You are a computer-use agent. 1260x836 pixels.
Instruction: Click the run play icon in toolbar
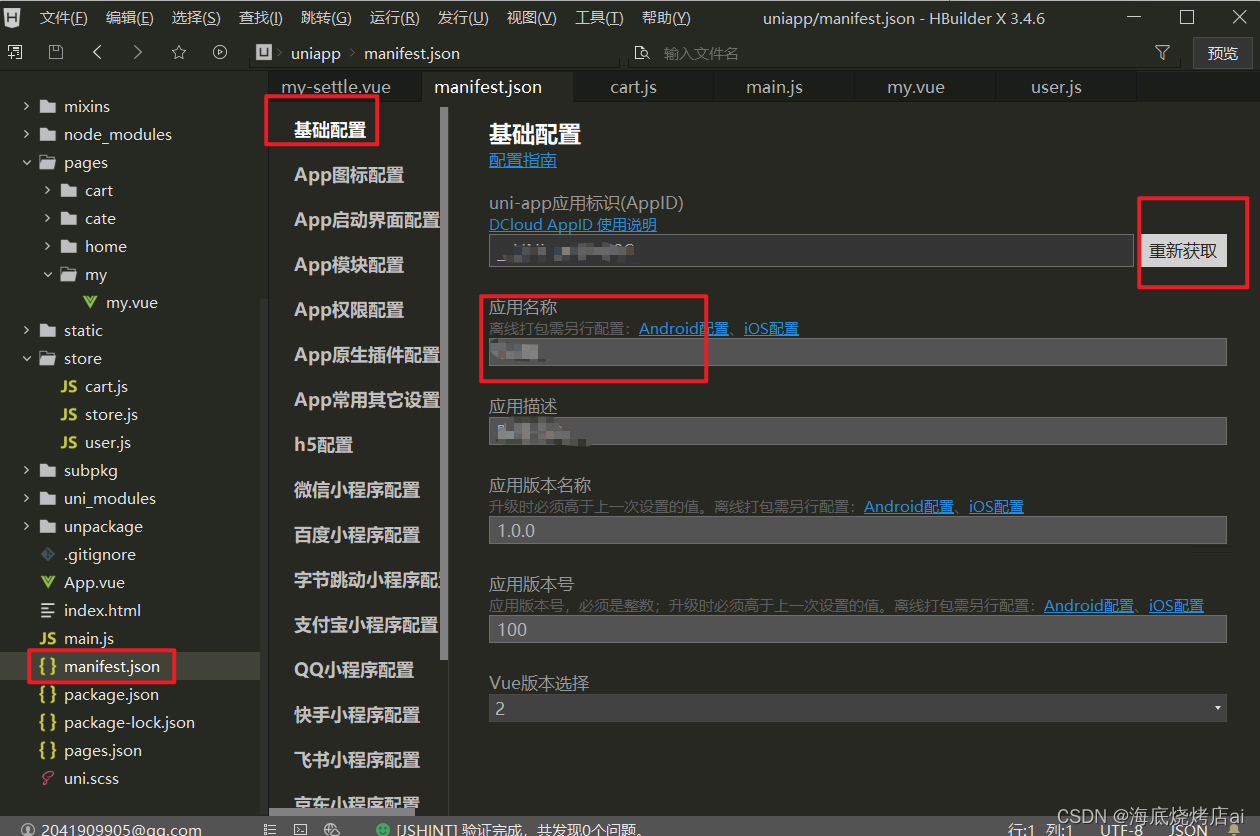[220, 53]
